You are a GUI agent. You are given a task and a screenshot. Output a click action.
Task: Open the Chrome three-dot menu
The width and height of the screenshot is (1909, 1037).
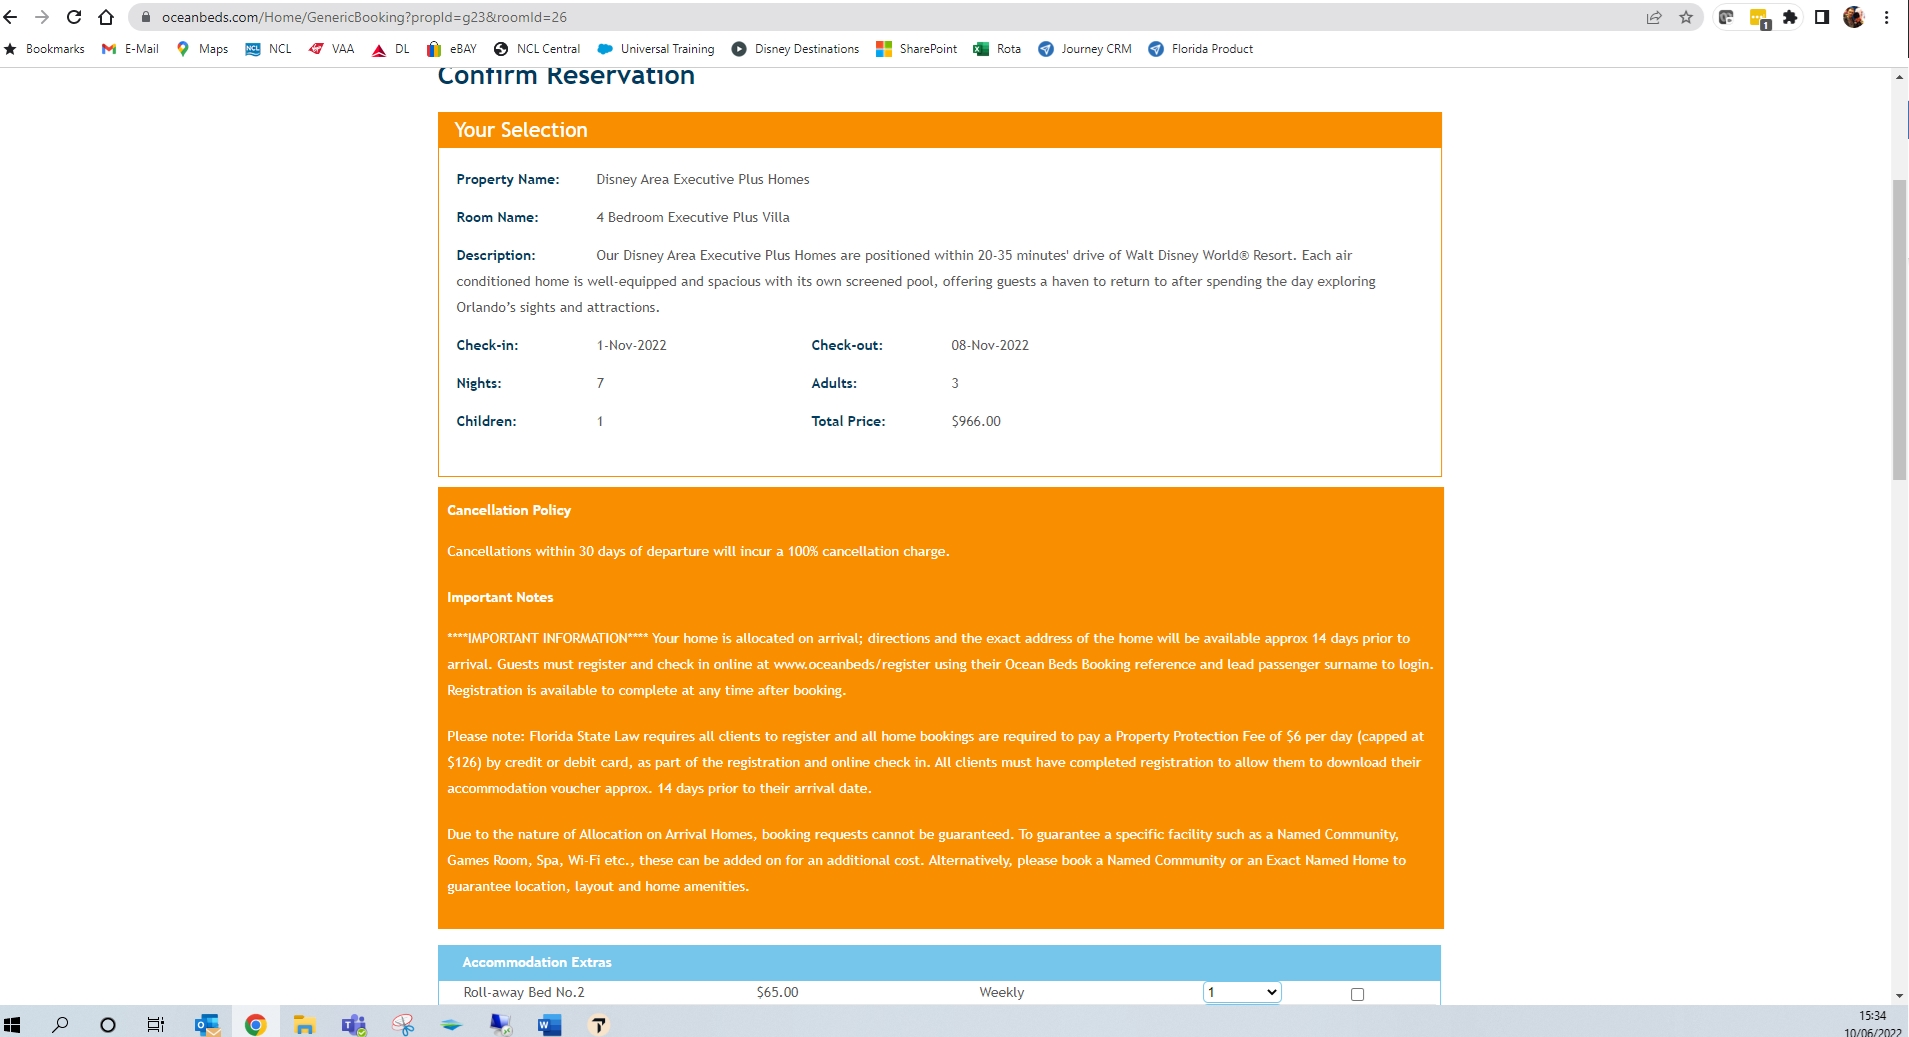point(1887,17)
